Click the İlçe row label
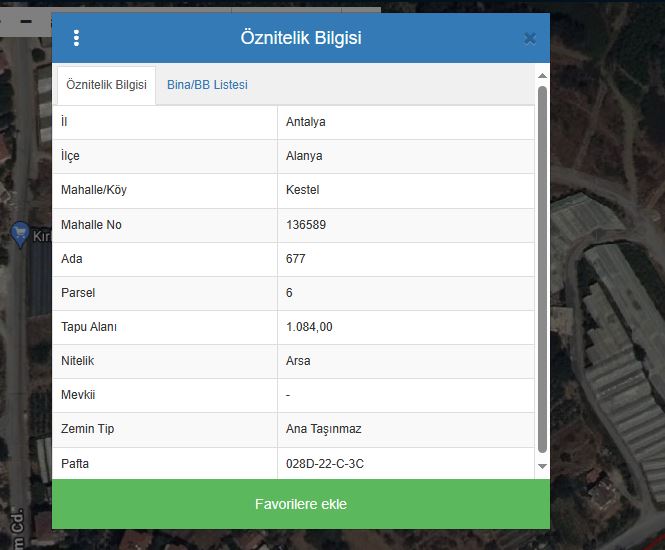The width and height of the screenshot is (665, 550). pos(70,156)
